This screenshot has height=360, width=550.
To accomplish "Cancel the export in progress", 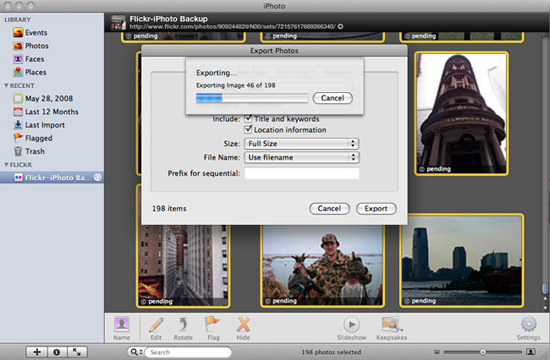I will [x=332, y=98].
